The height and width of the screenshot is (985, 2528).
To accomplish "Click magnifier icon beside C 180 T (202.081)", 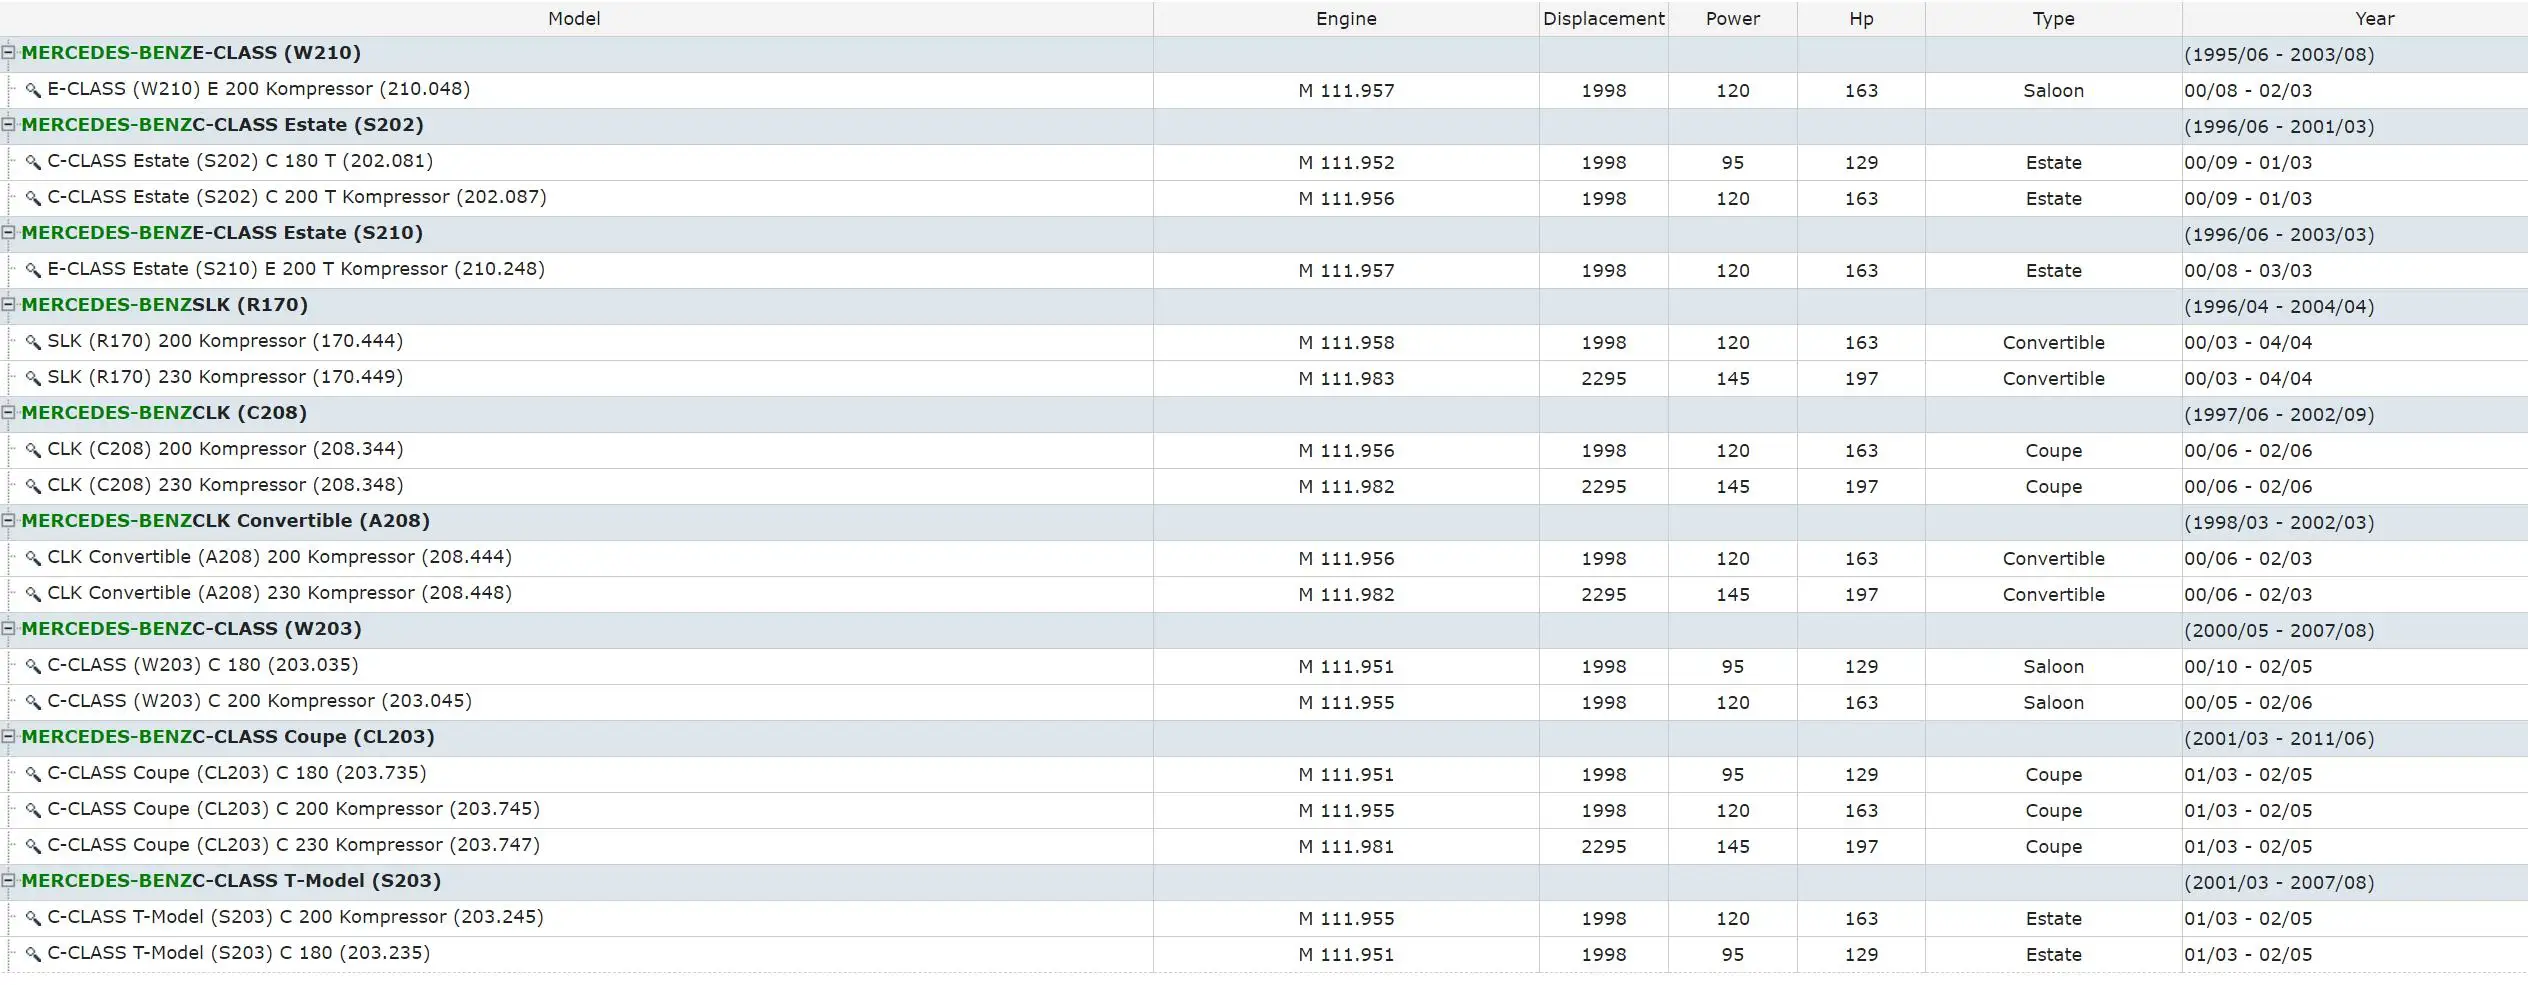I will pos(33,162).
